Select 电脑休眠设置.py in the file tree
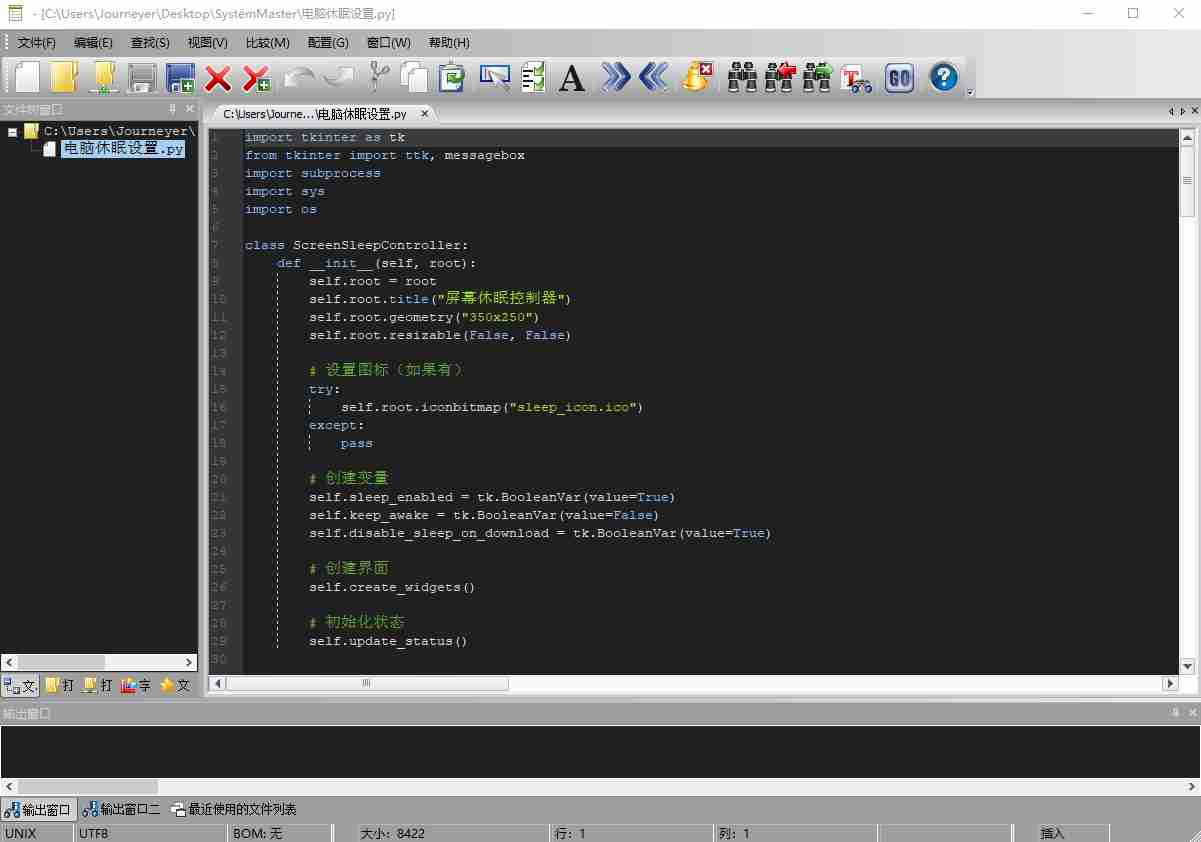Viewport: 1201px width, 842px height. 123,149
